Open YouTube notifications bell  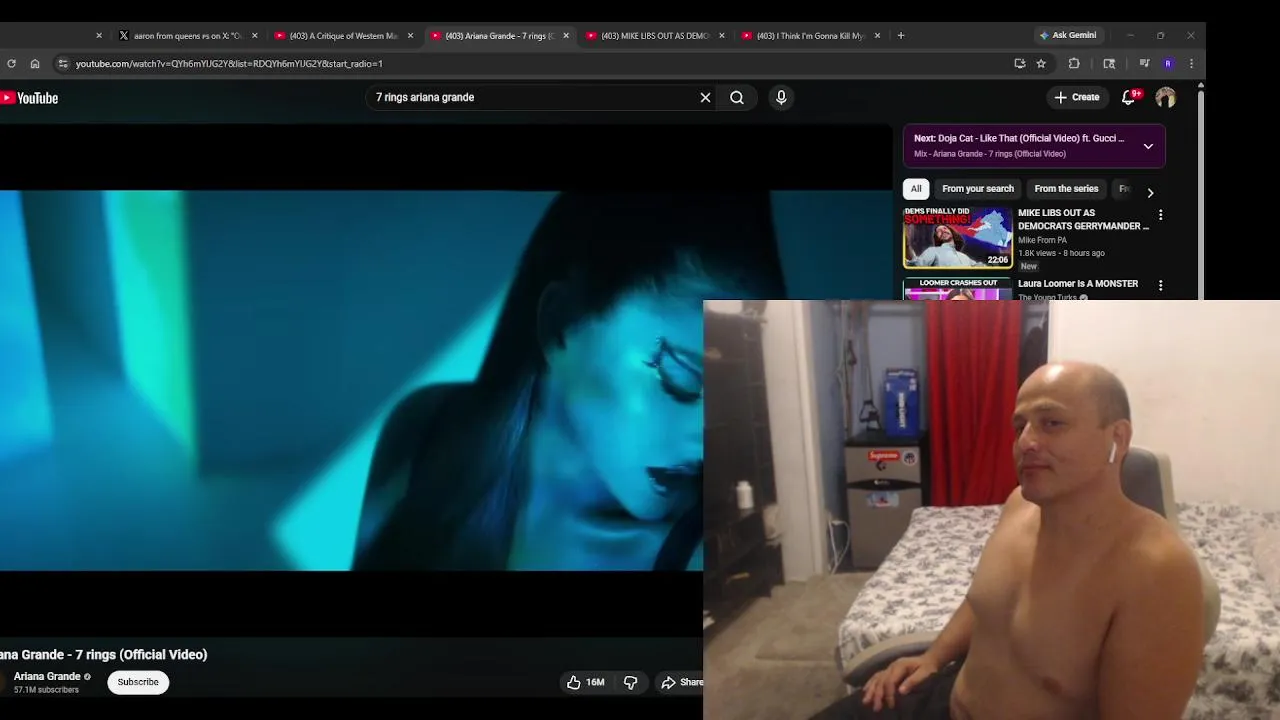[x=1129, y=97]
